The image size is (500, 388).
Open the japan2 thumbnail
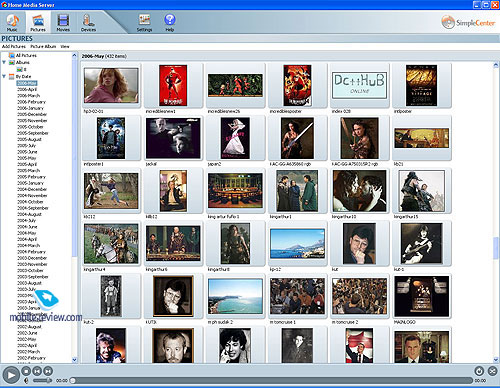coord(235,138)
